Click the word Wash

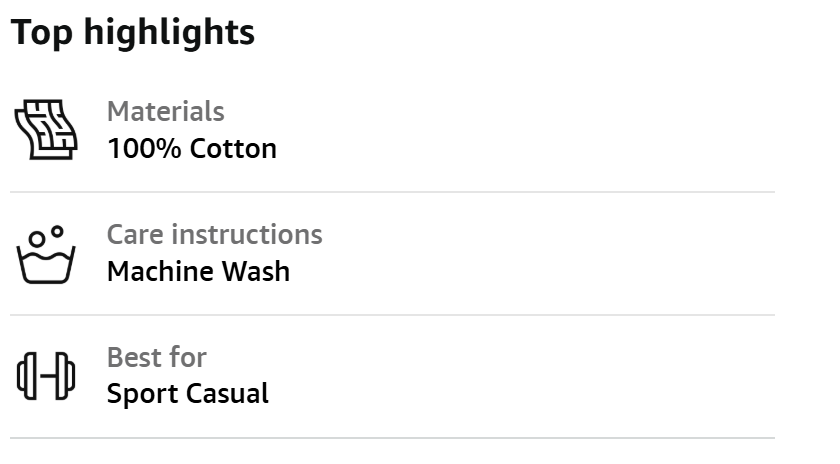pos(256,271)
